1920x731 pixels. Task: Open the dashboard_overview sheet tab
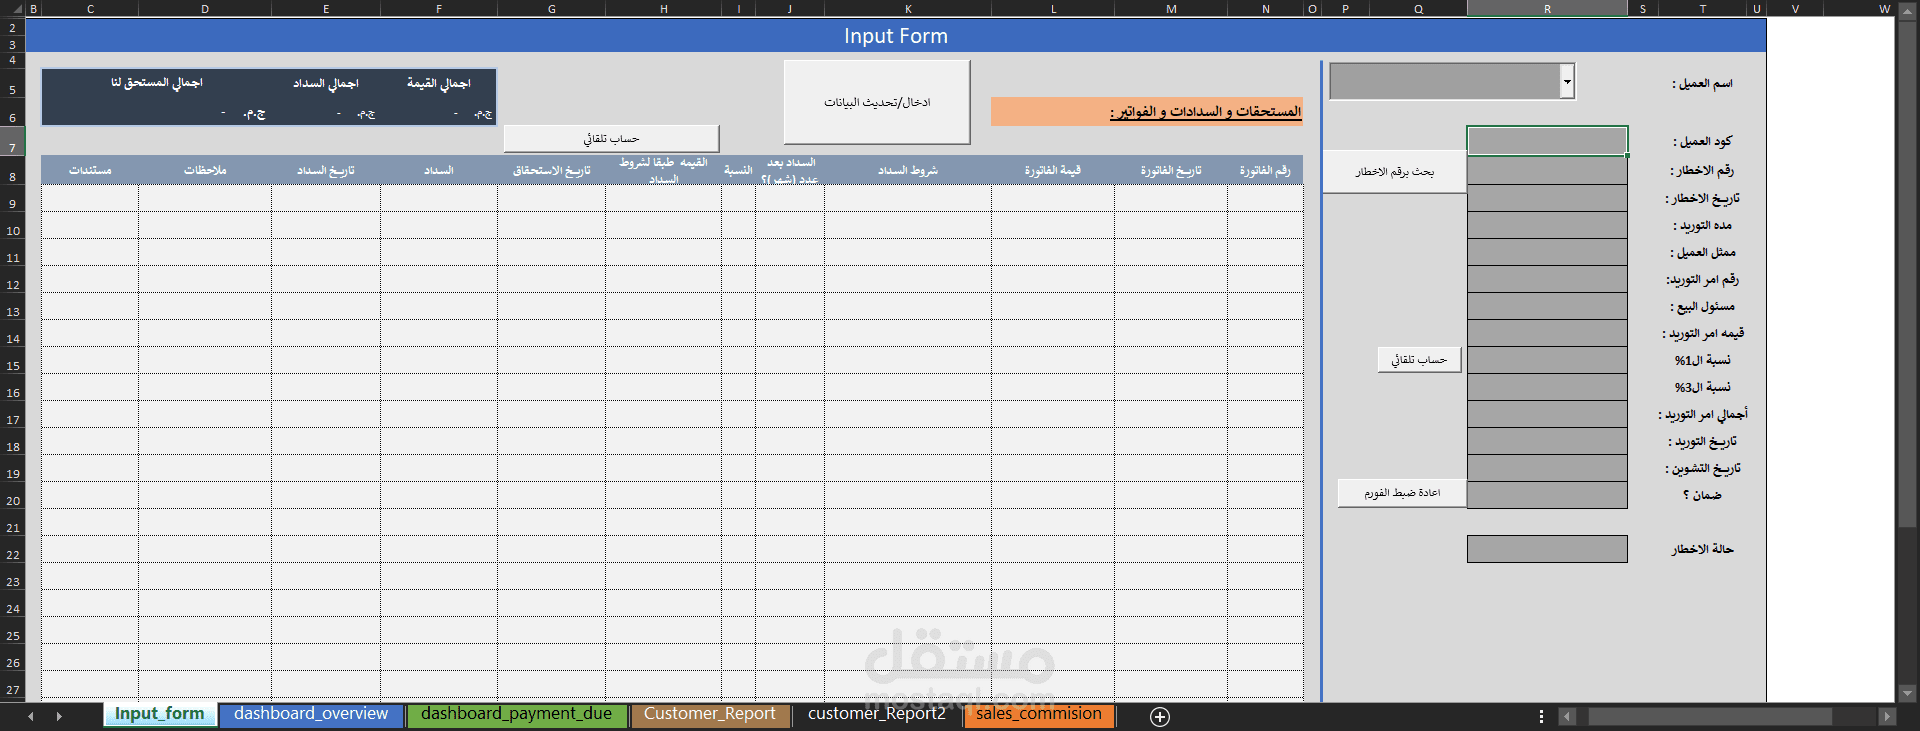click(311, 714)
